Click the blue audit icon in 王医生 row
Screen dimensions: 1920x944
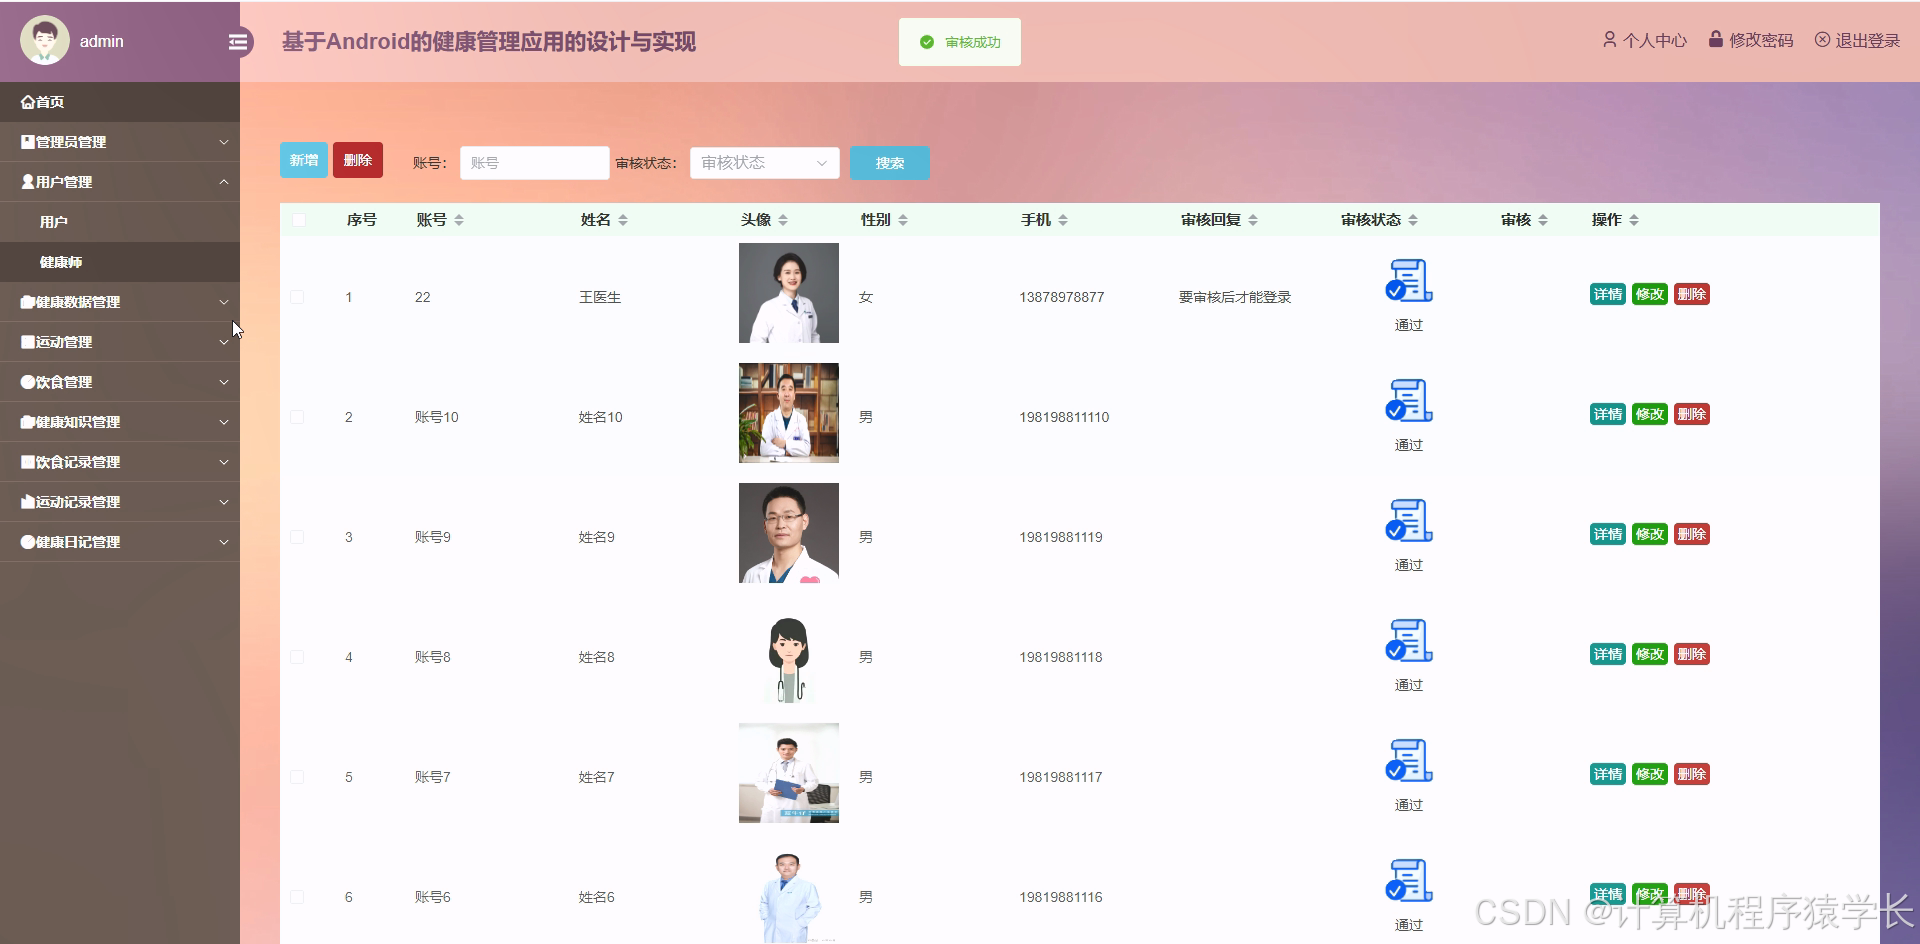[x=1408, y=282]
